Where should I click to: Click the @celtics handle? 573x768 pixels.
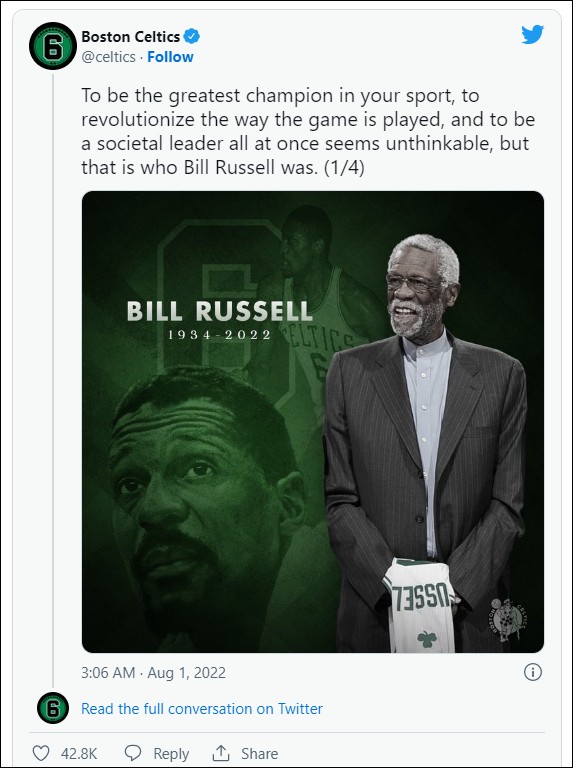(108, 57)
